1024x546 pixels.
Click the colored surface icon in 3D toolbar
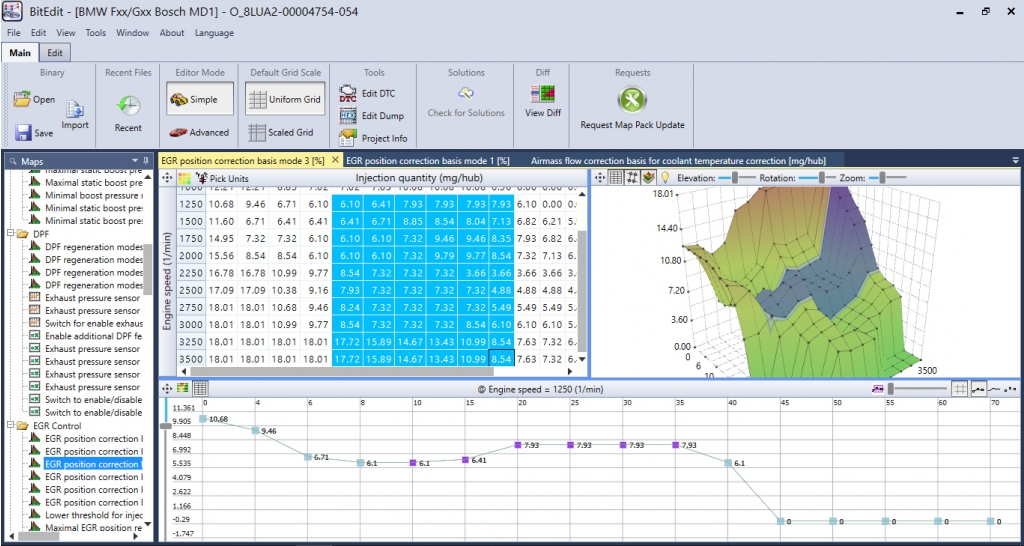(x=648, y=177)
